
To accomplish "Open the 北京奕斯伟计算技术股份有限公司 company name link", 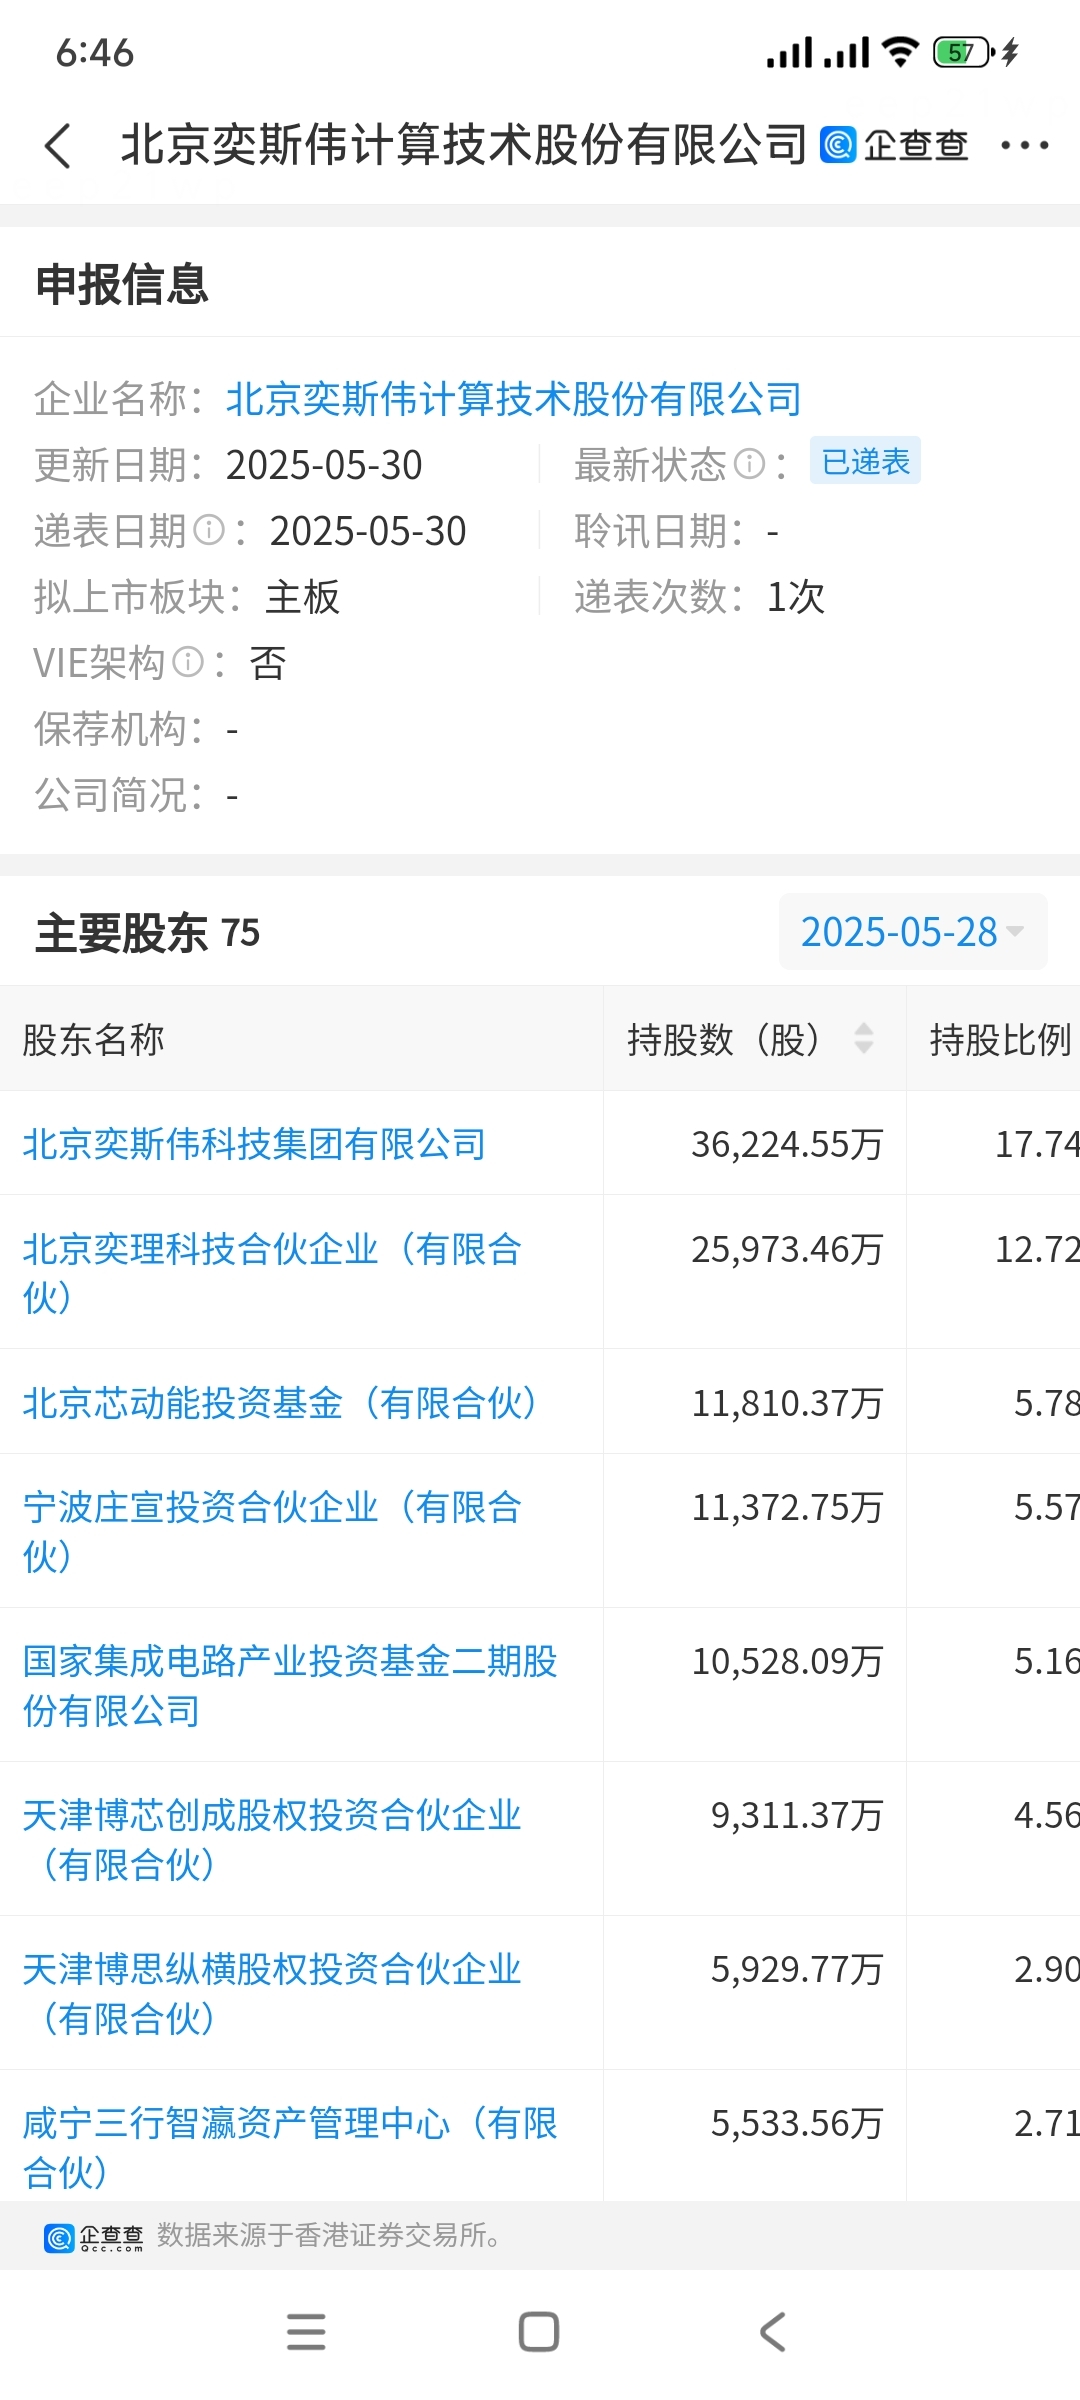I will click(513, 399).
